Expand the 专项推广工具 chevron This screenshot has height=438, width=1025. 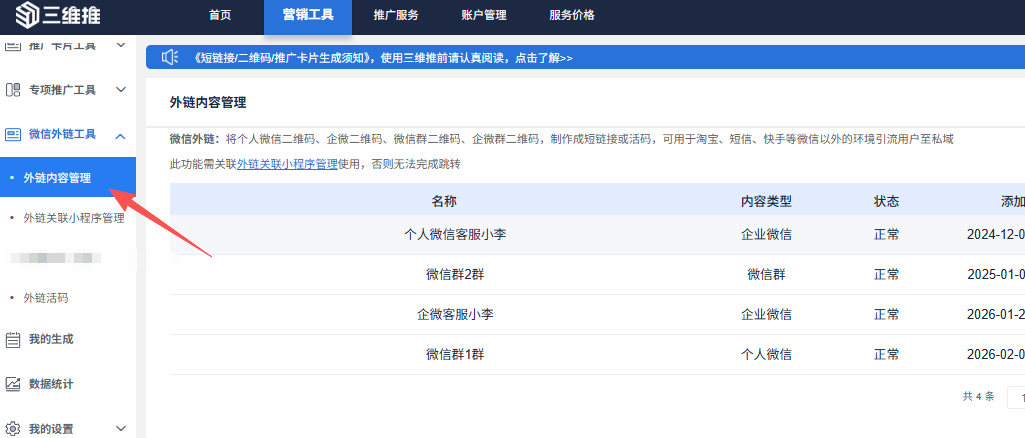click(121, 90)
